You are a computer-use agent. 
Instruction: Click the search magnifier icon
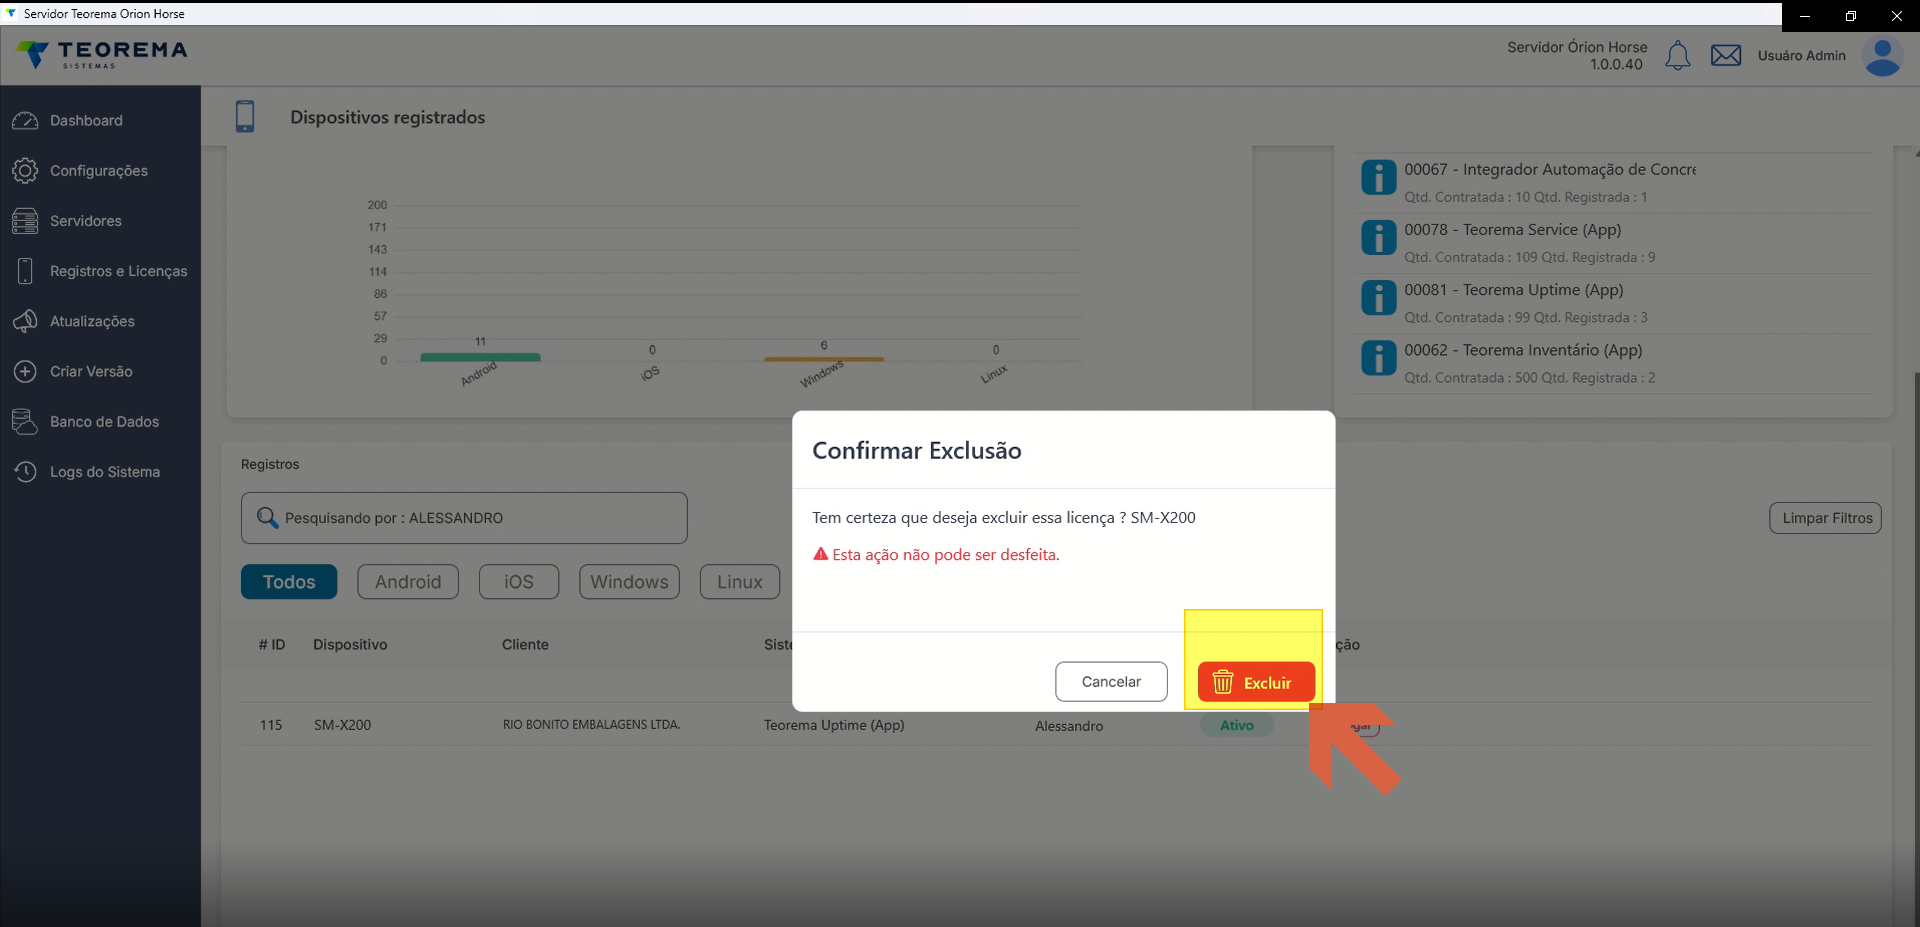pos(267,517)
